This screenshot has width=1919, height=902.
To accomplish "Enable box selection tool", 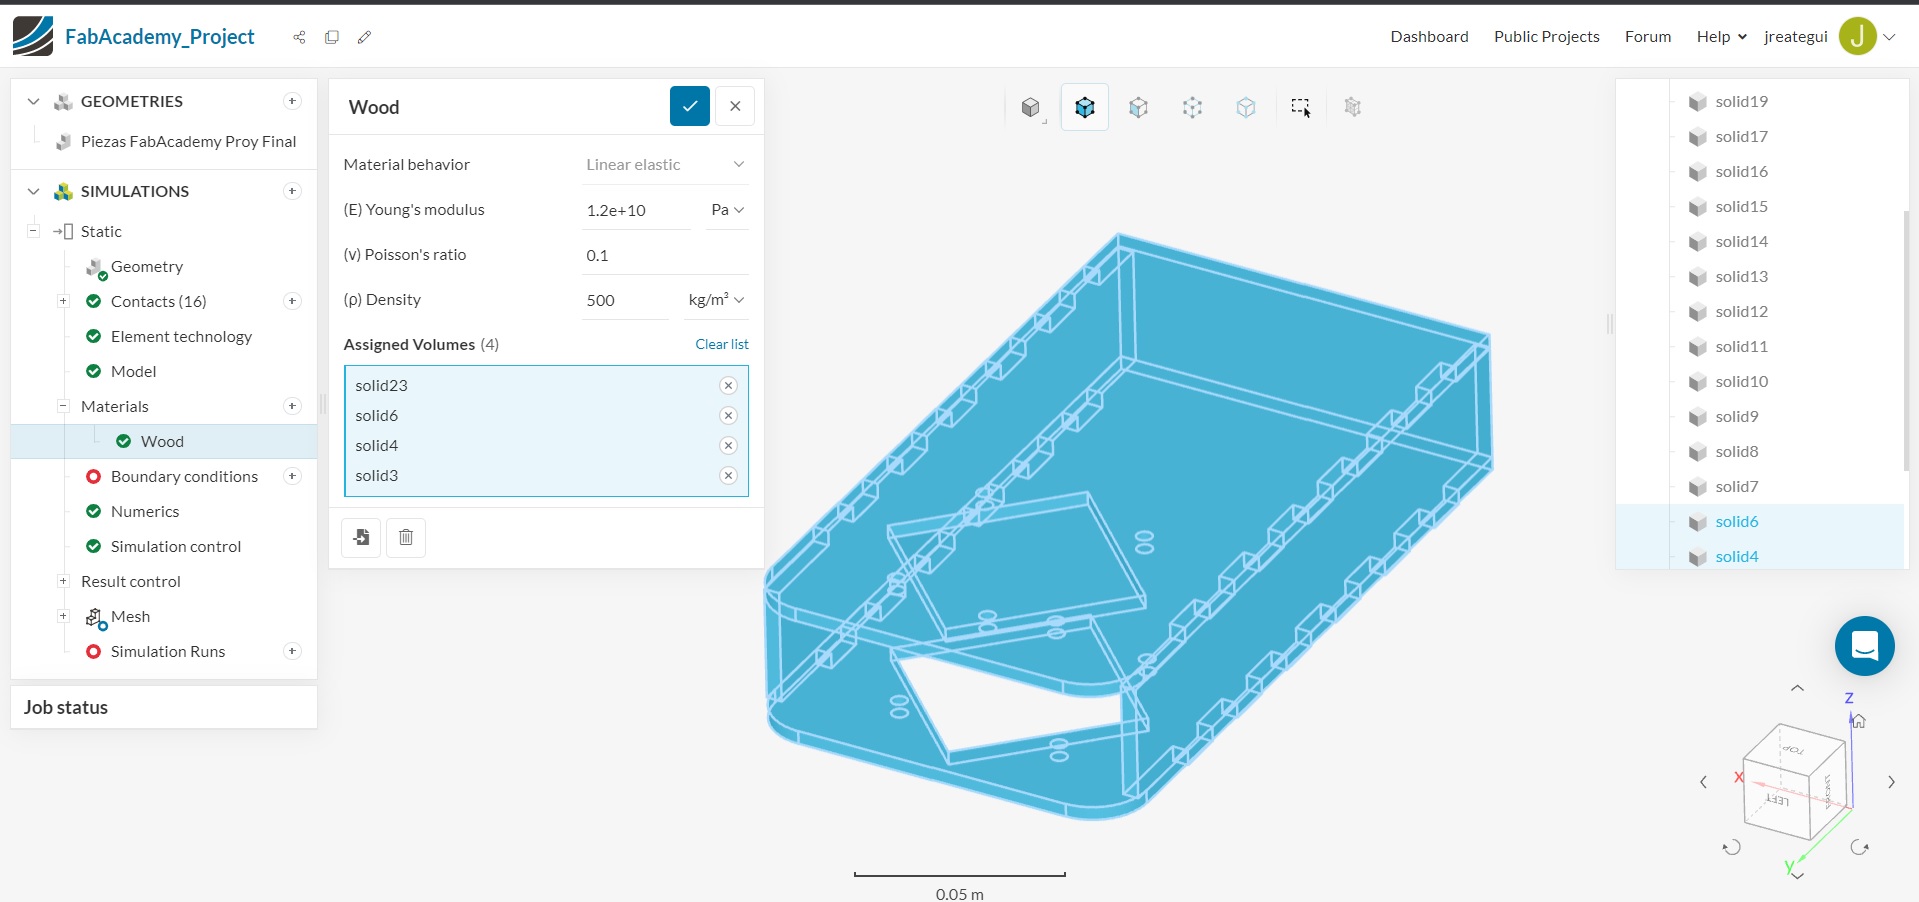I will 1300,107.
